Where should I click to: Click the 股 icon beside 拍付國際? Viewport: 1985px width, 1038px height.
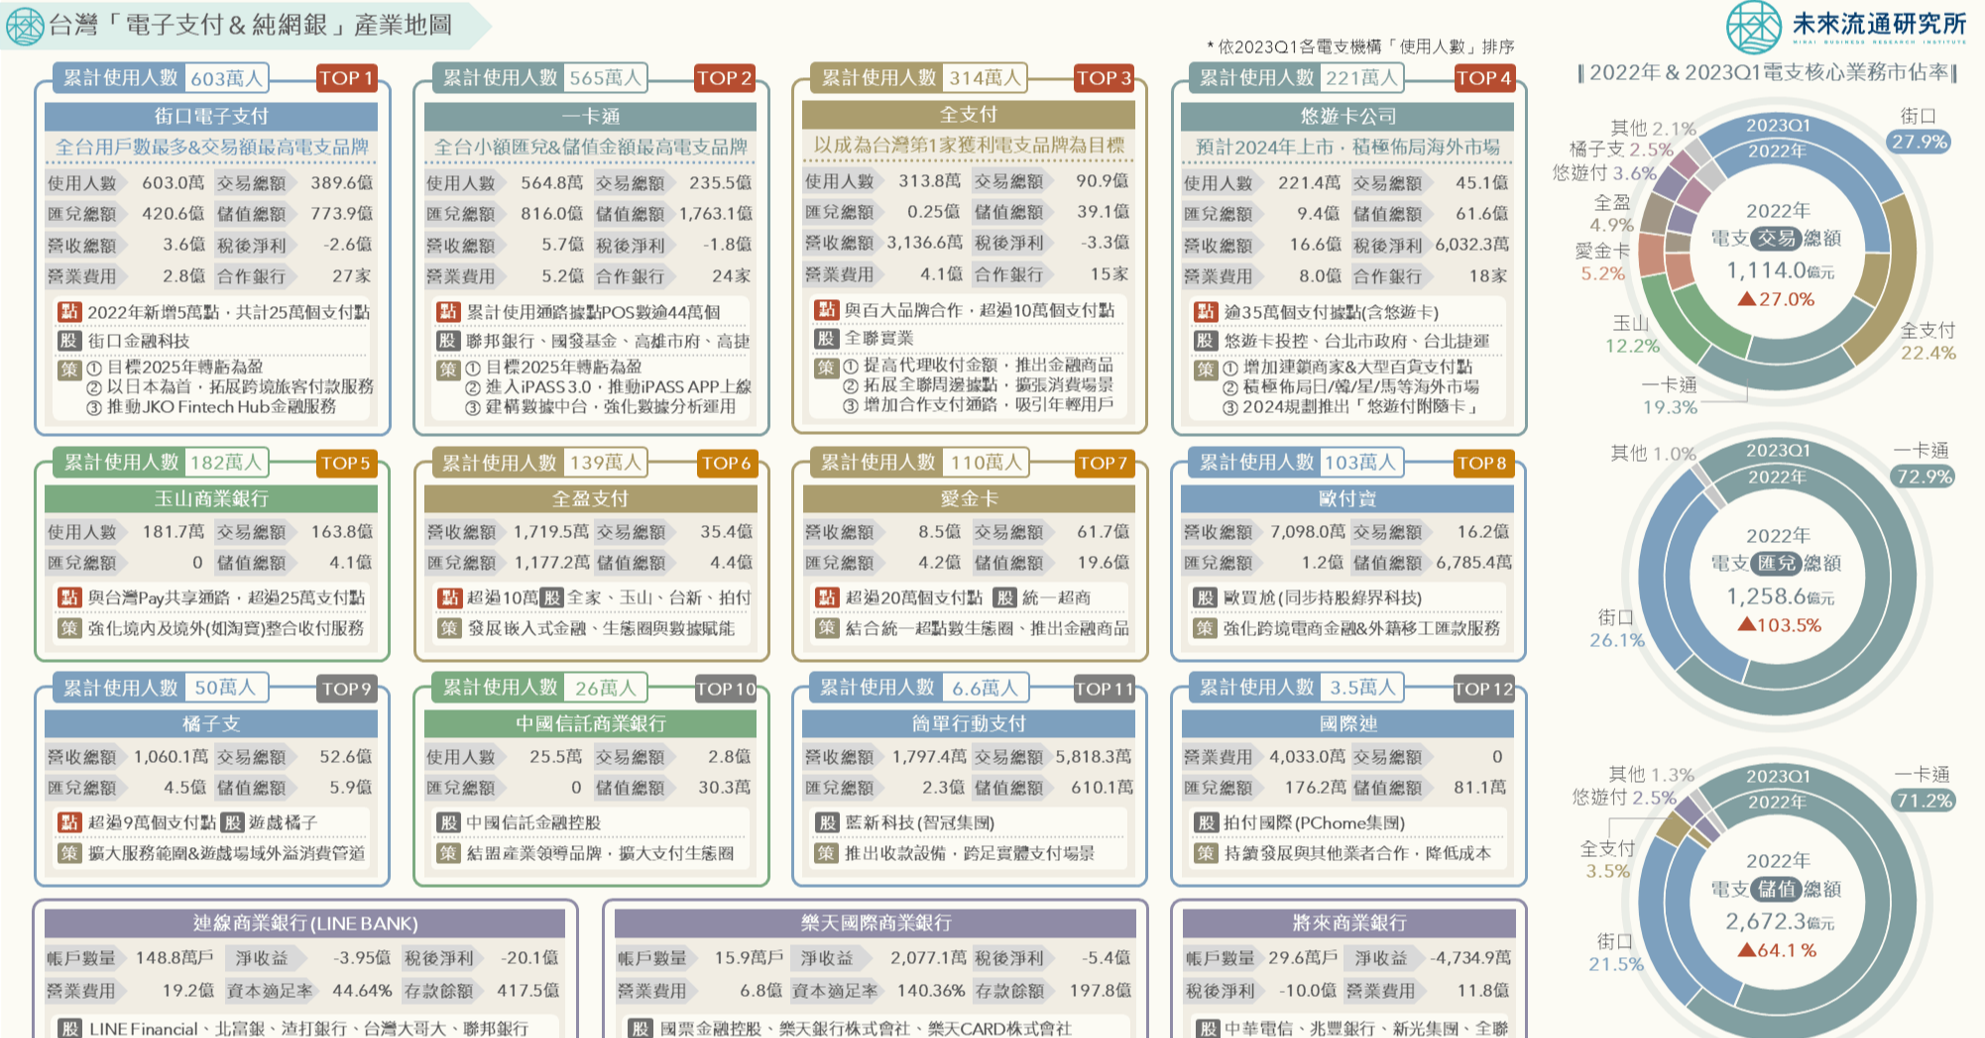click(x=1206, y=822)
